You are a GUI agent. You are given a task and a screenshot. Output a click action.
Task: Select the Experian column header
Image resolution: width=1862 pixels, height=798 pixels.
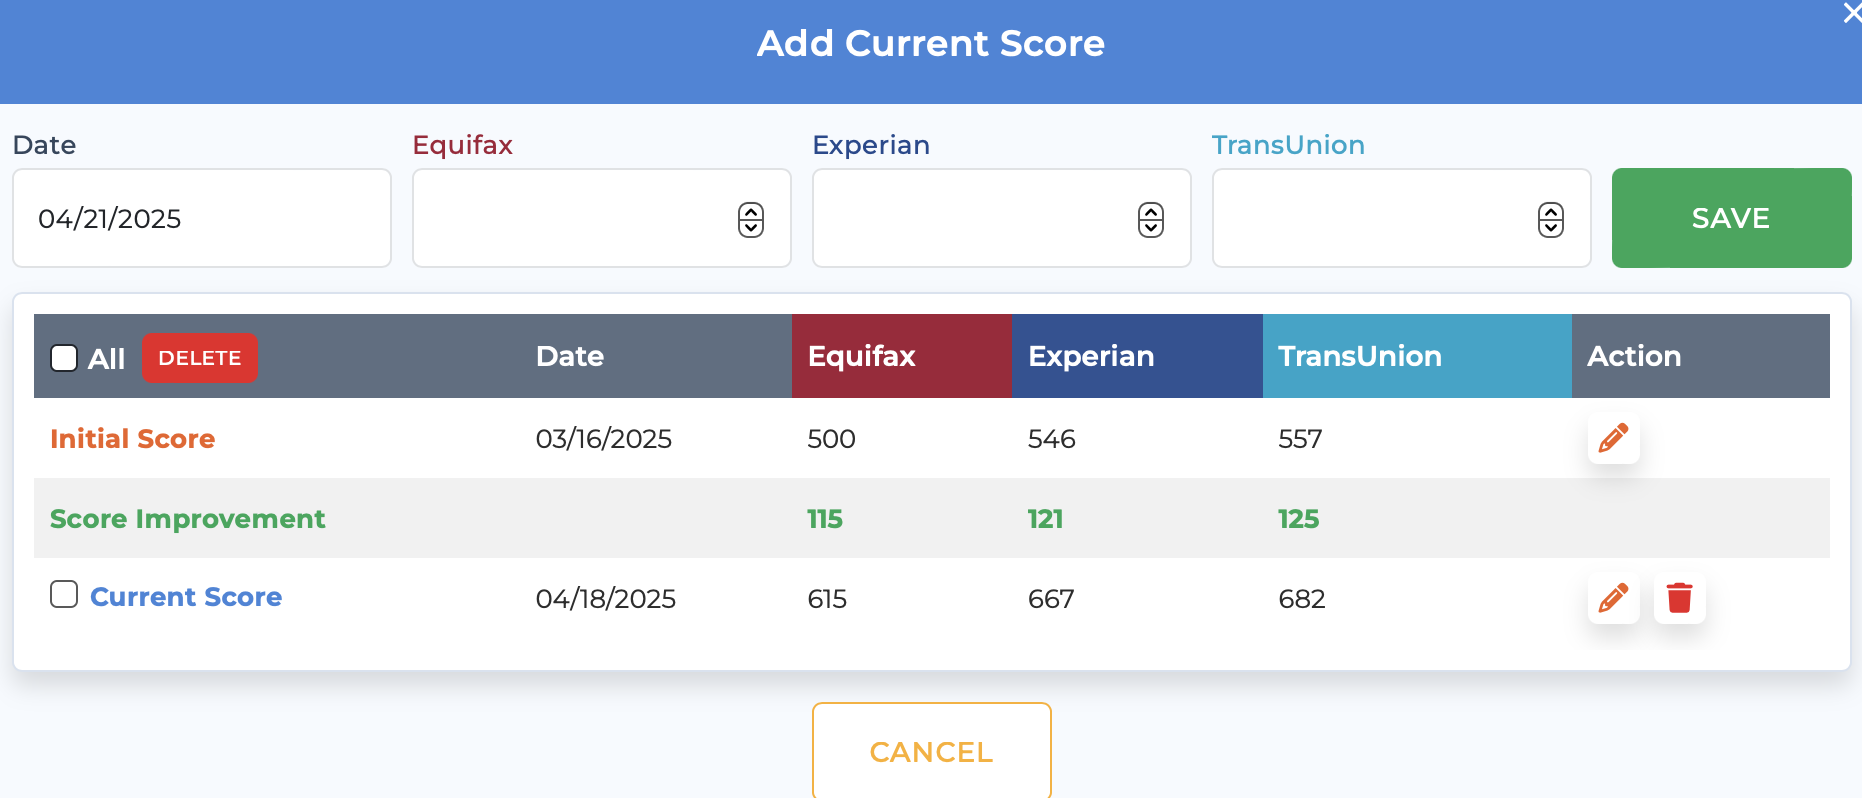1137,356
